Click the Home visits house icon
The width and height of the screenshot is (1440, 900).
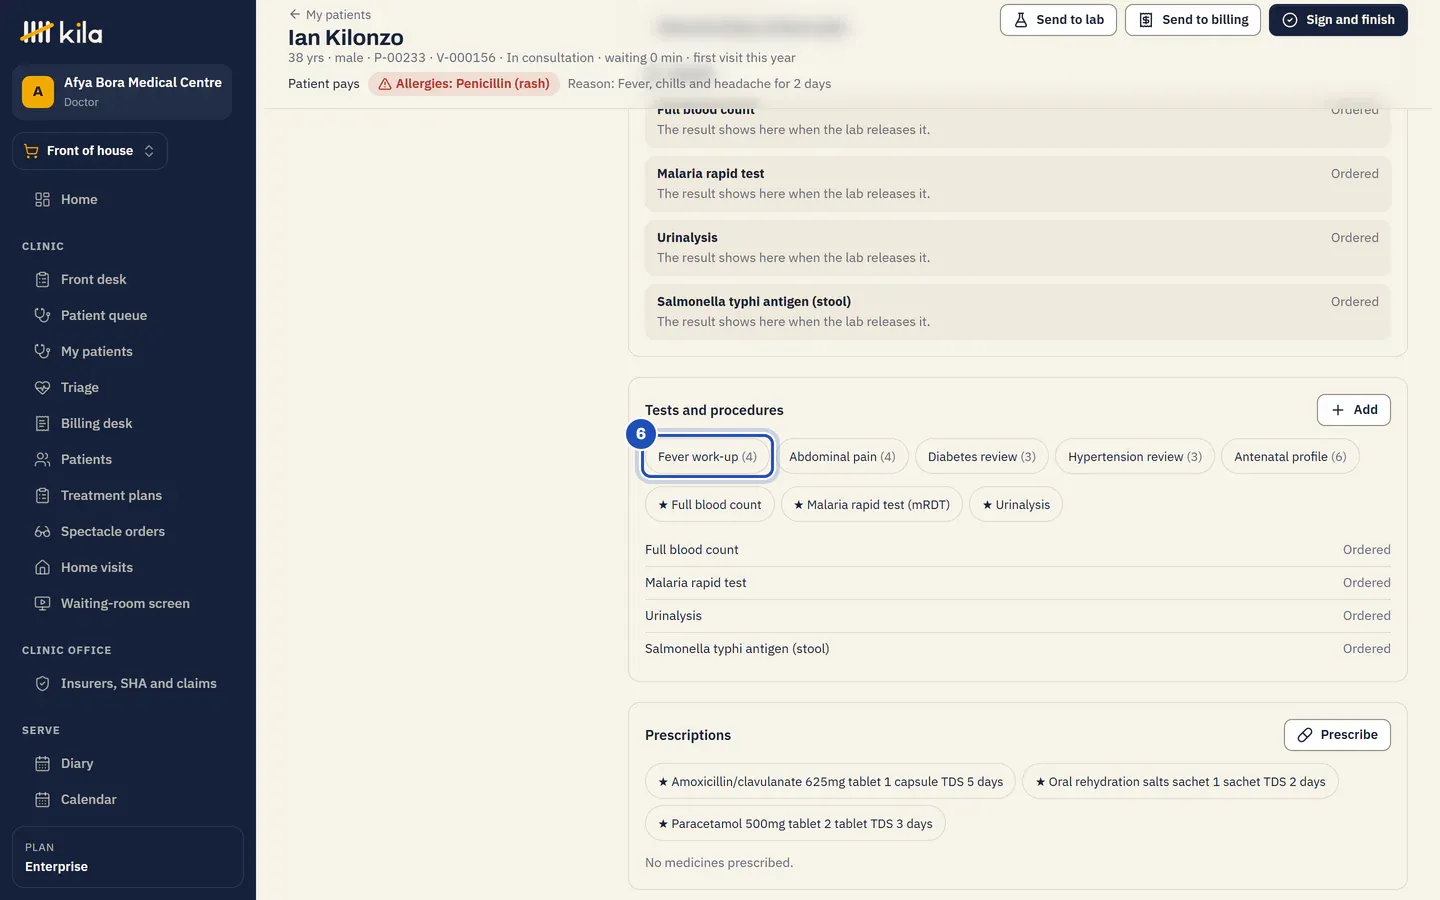click(42, 567)
